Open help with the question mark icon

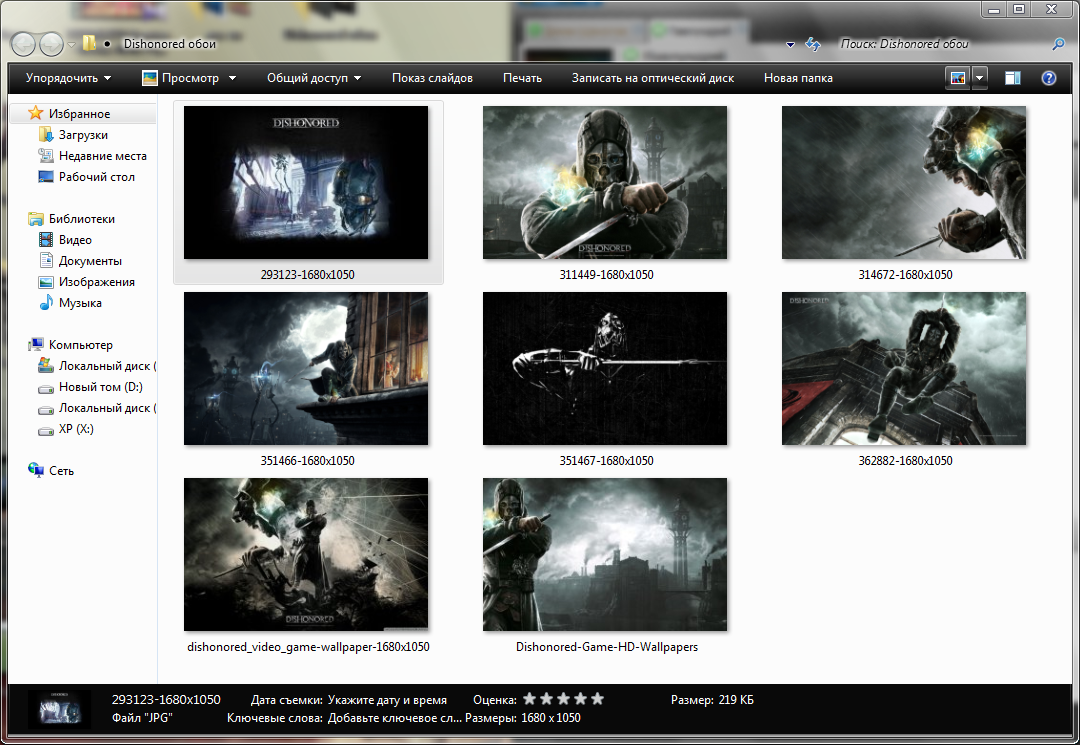[1049, 78]
